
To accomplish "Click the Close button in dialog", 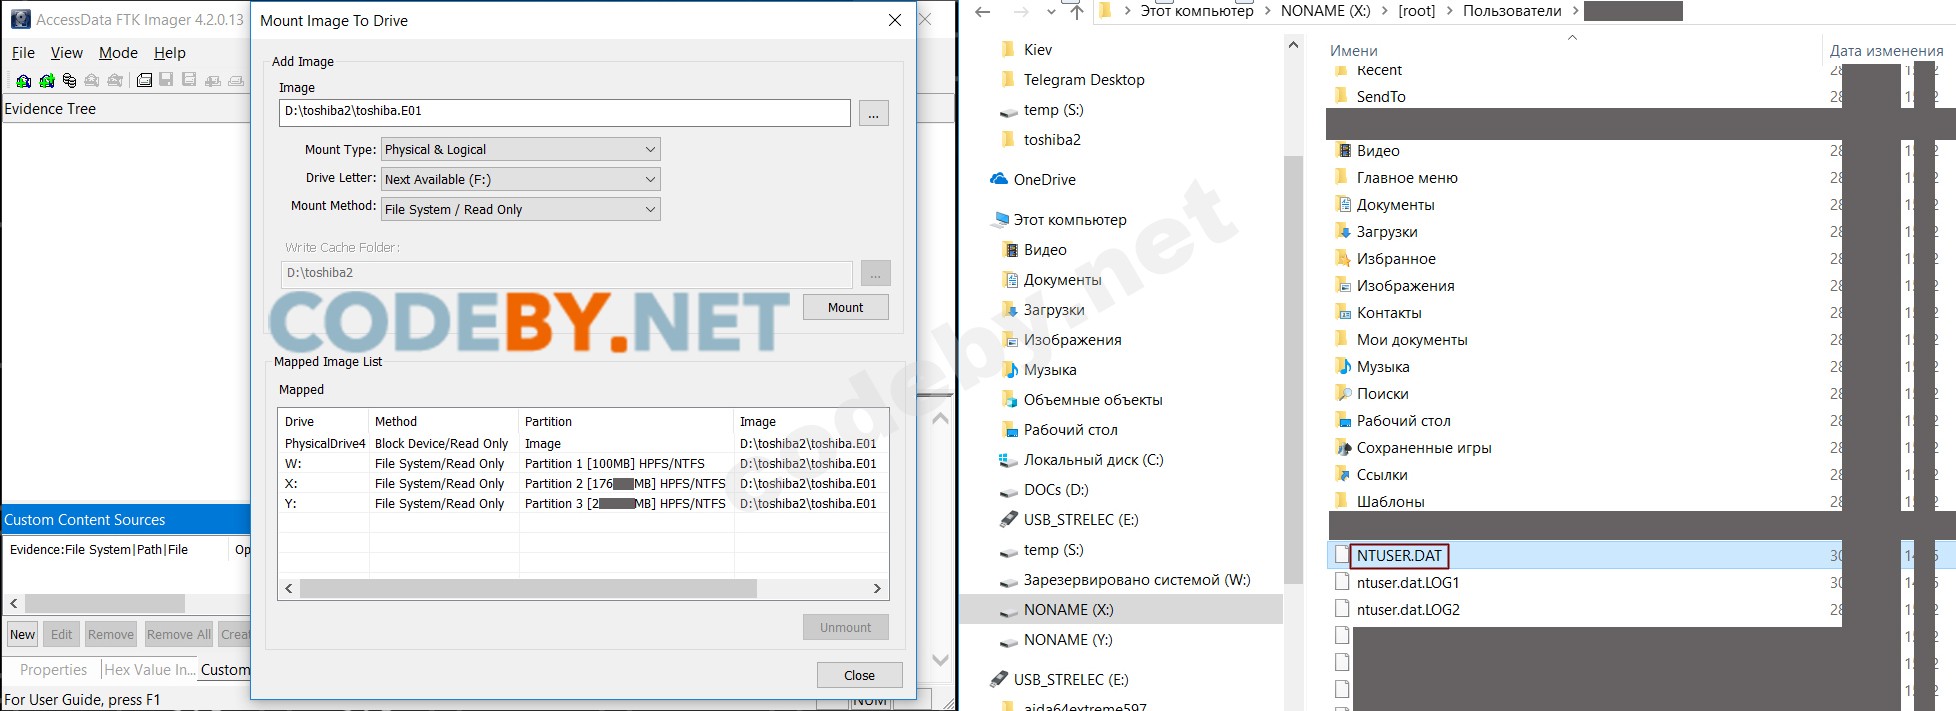I will click(x=859, y=675).
